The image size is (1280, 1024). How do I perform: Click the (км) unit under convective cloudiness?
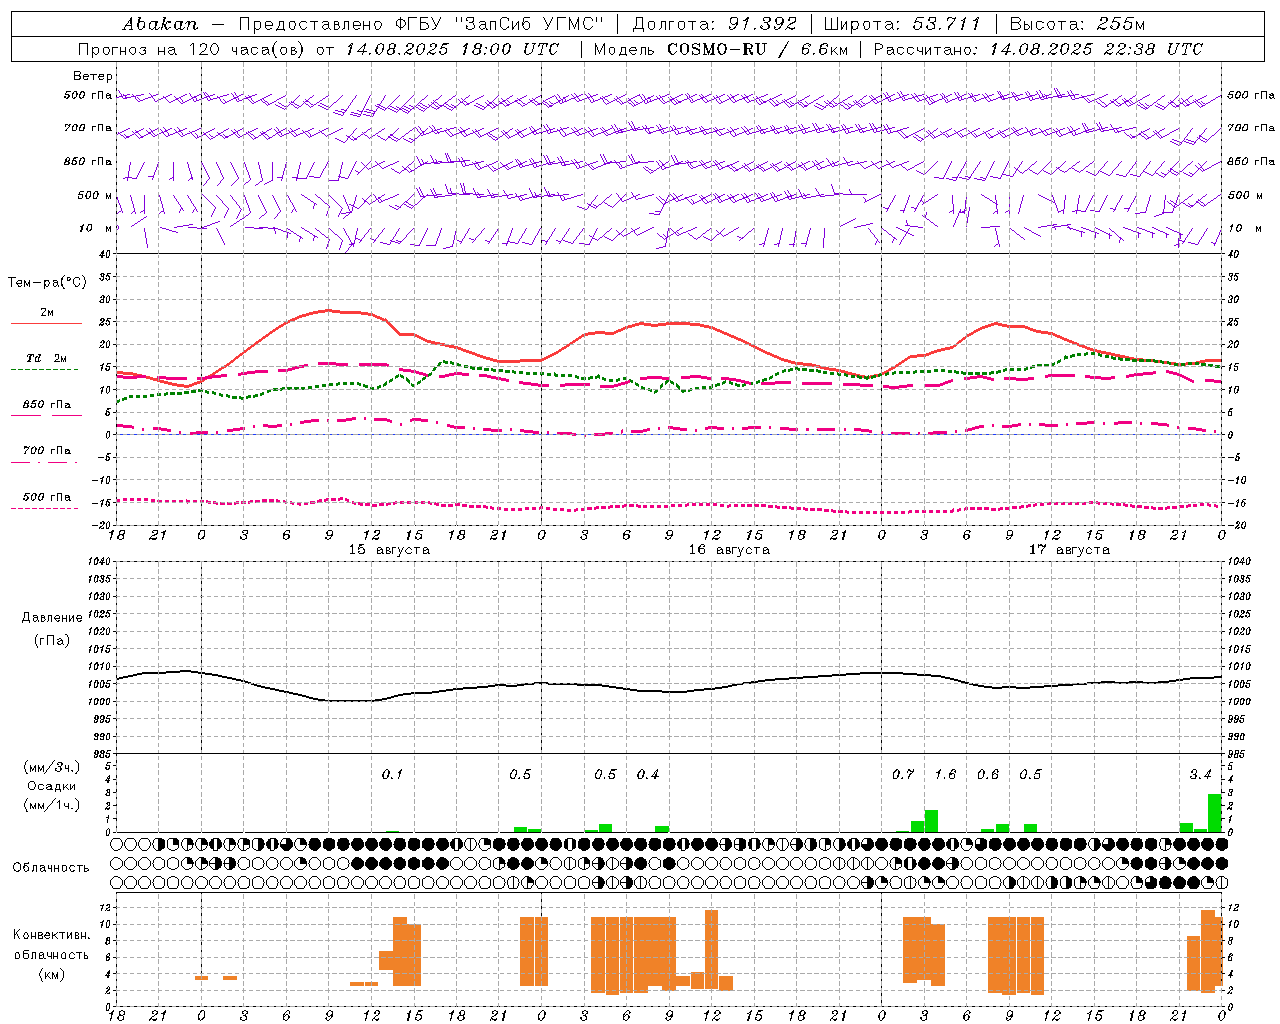click(x=52, y=973)
